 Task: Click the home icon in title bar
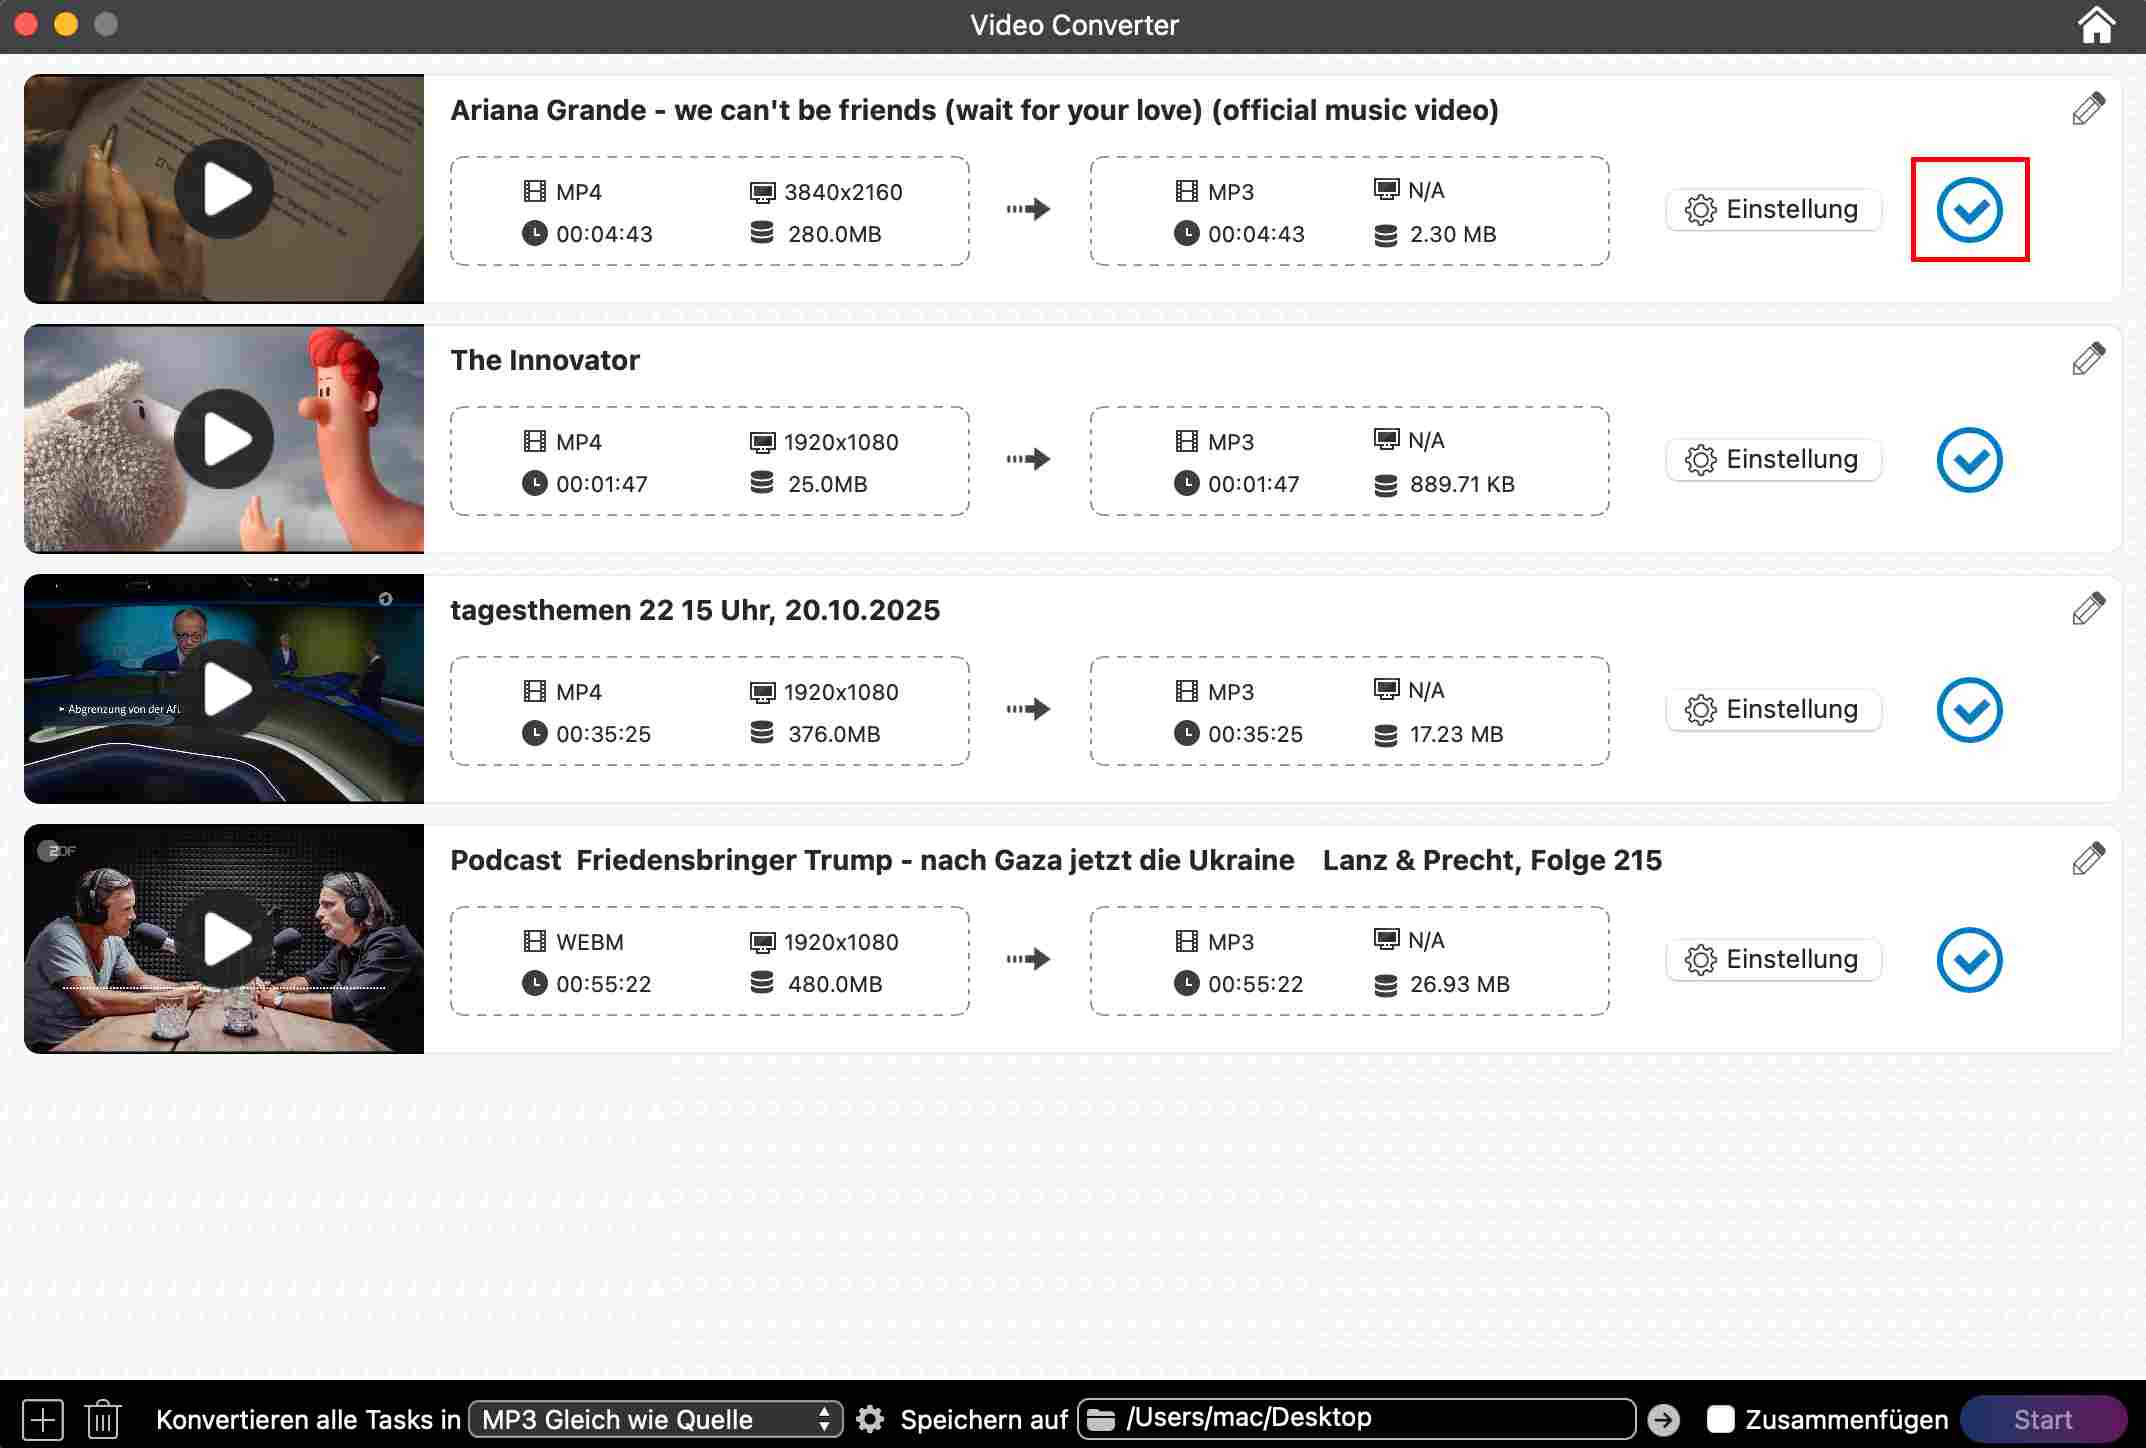click(x=2095, y=25)
